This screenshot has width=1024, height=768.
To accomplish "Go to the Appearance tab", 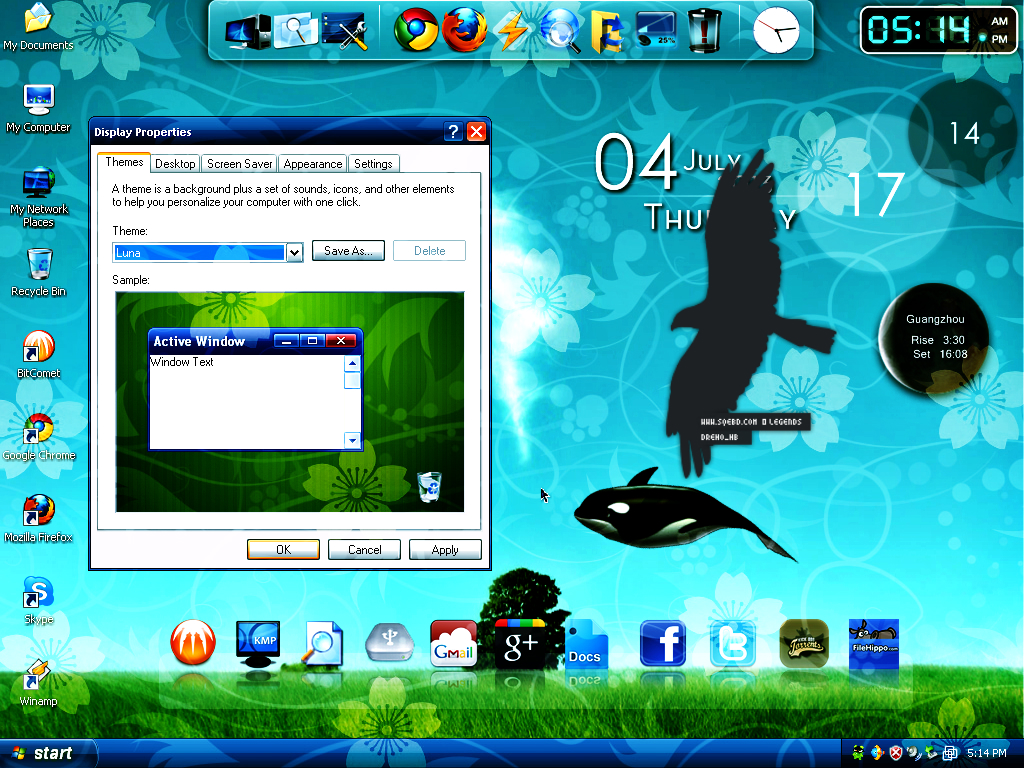I will click(312, 164).
